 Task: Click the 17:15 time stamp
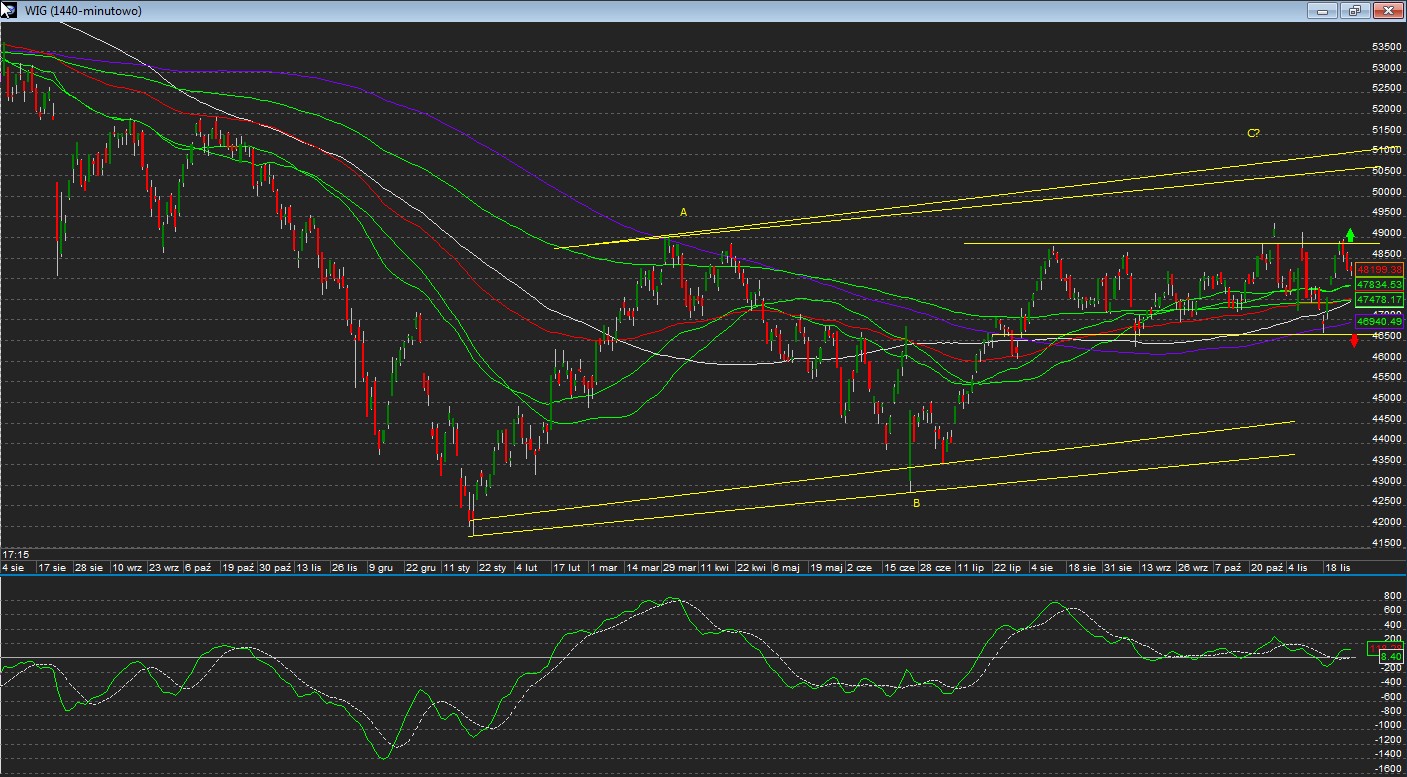(x=15, y=553)
